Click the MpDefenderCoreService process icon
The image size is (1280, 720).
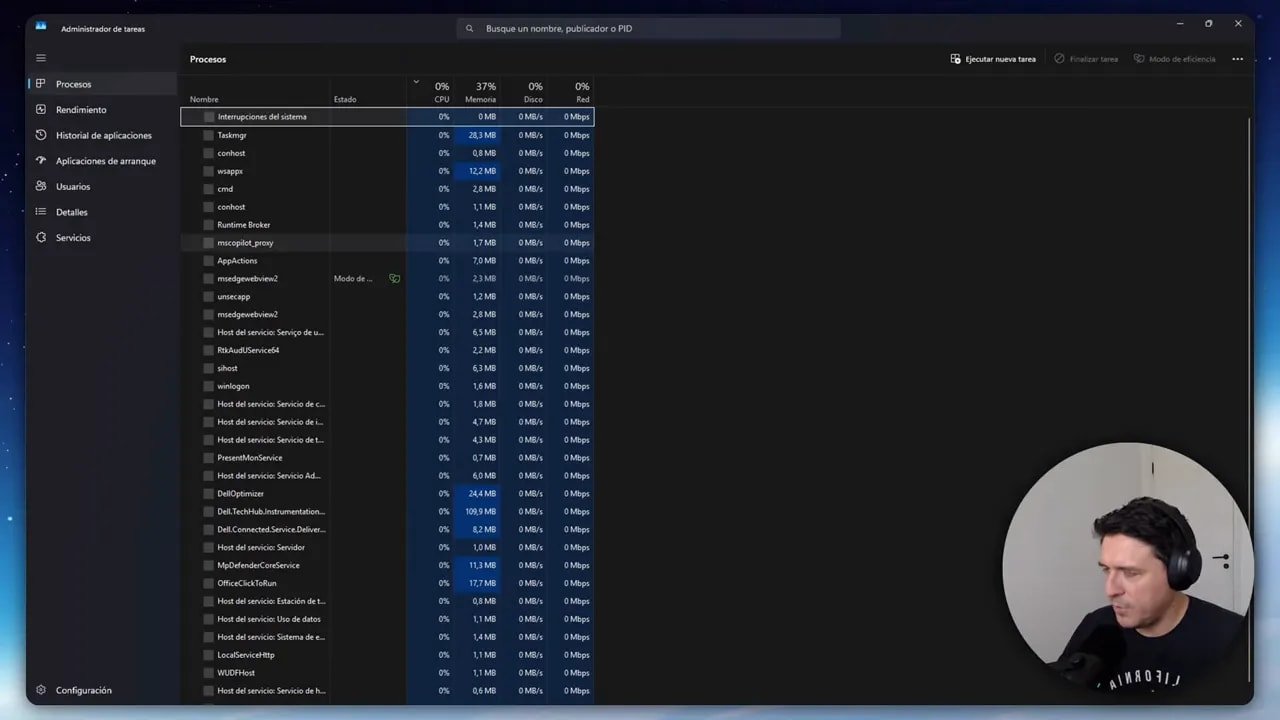click(209, 565)
